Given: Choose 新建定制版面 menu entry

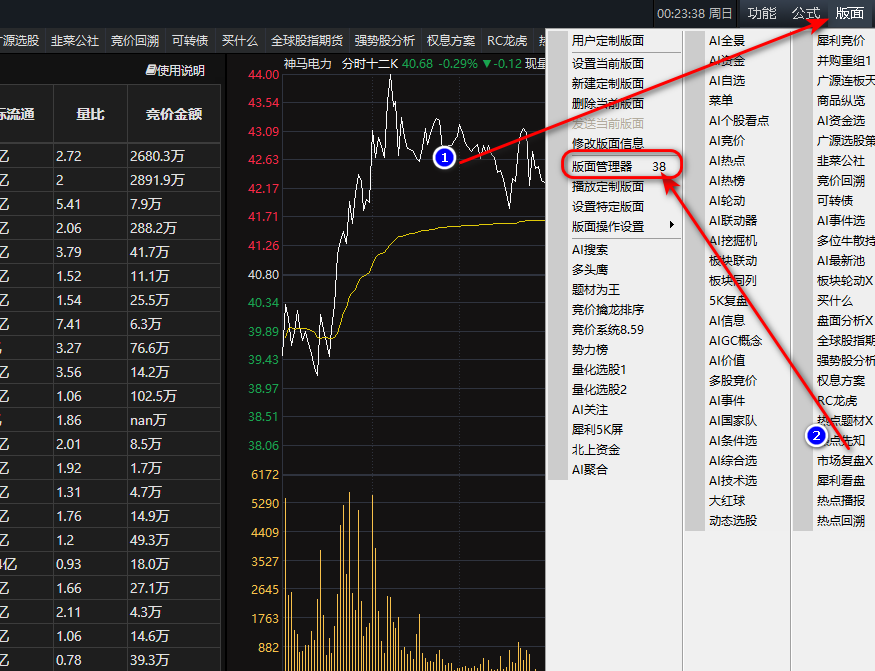Looking at the screenshot, I should pos(608,83).
